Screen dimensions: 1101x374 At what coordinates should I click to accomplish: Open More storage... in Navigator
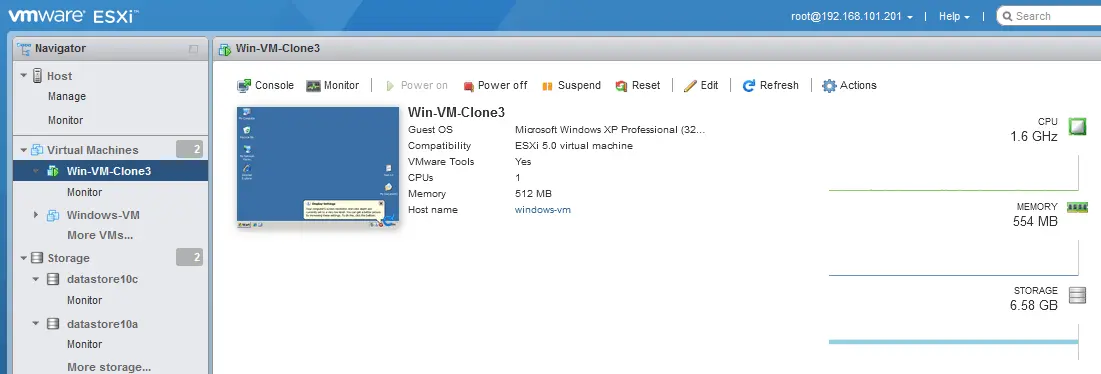[109, 367]
